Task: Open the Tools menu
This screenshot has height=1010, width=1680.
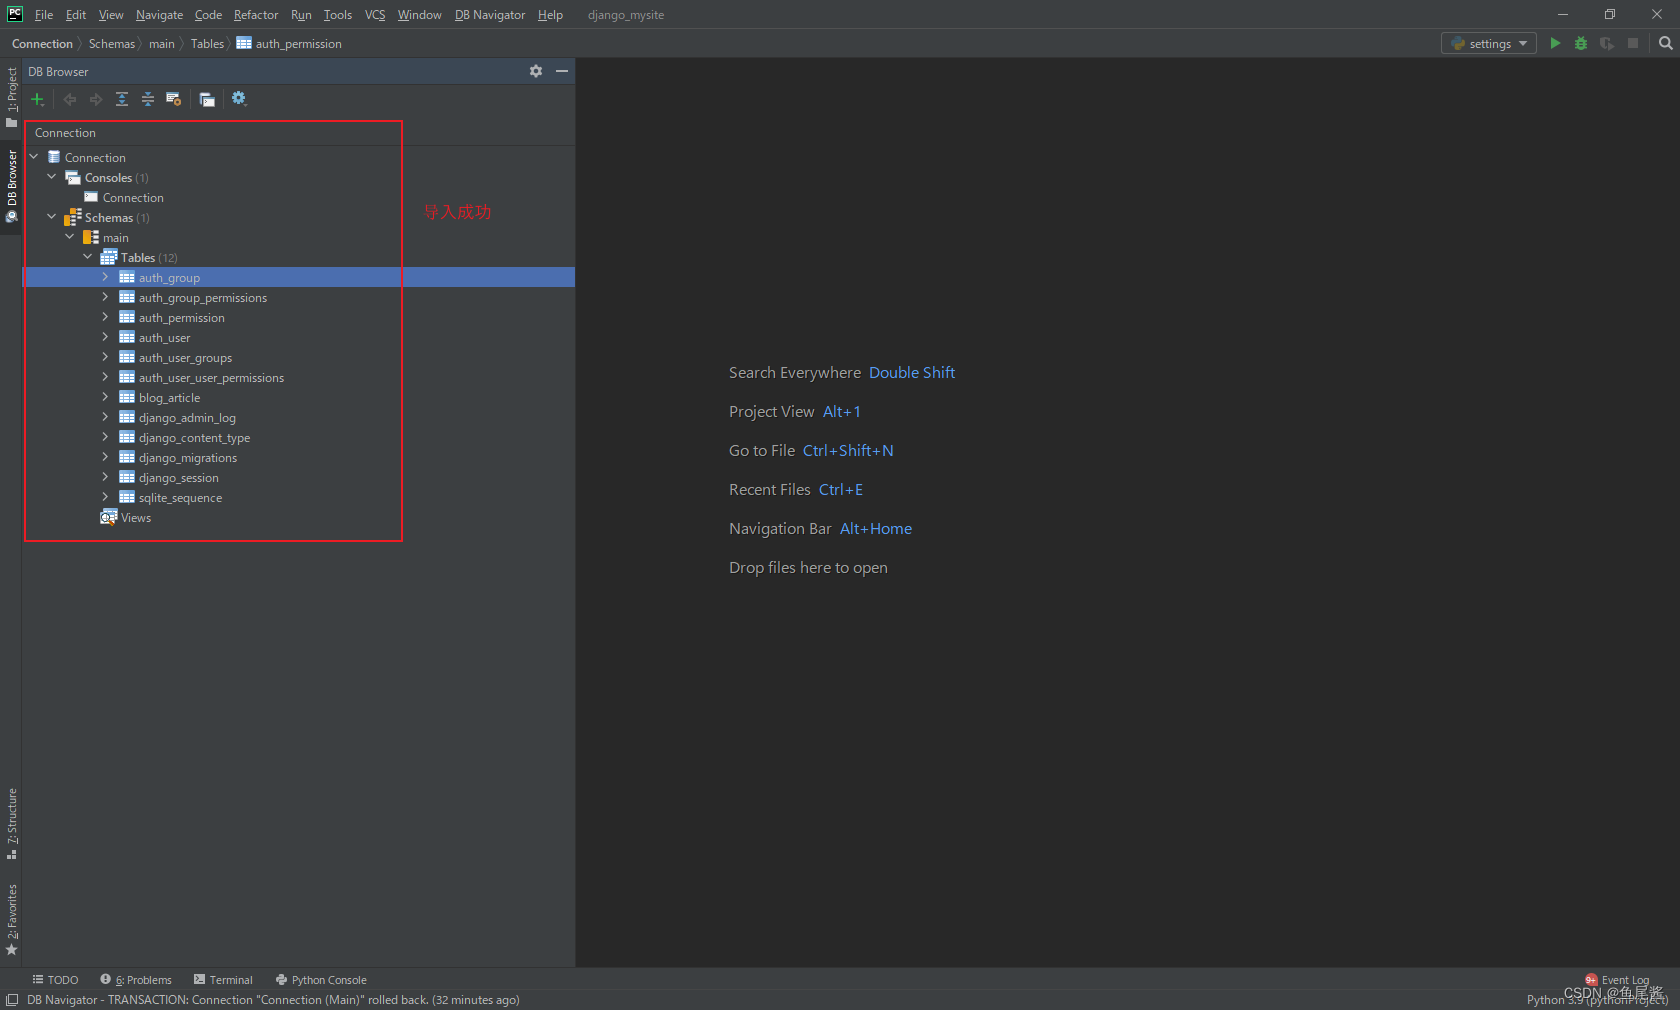Action: click(x=338, y=15)
